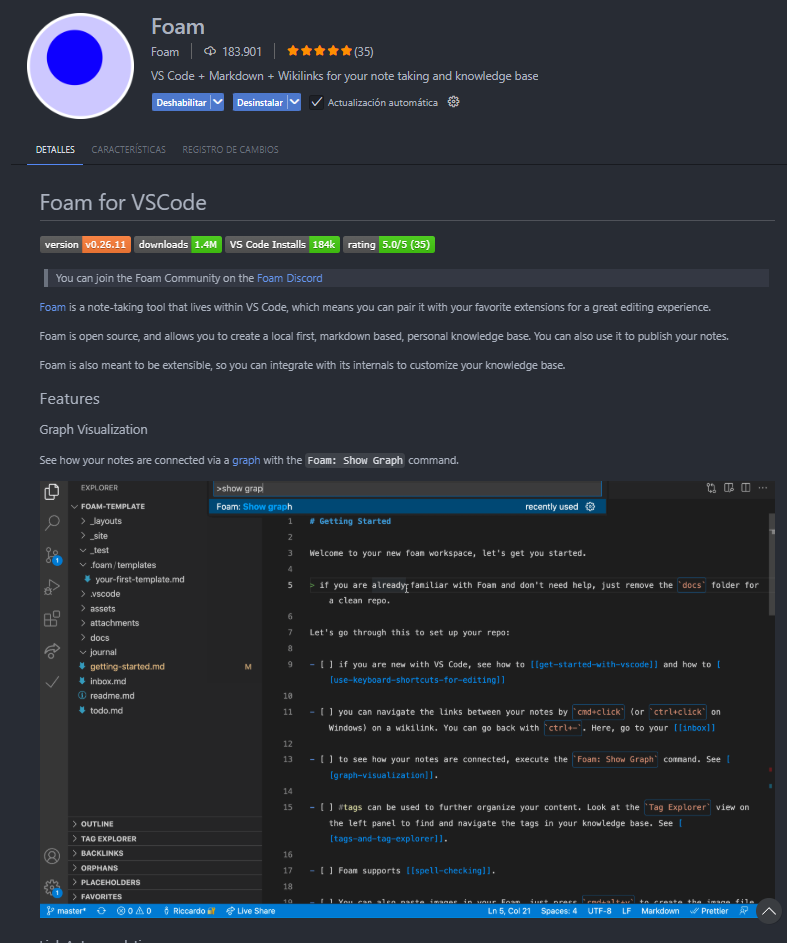The width and height of the screenshot is (787, 943).
Task: Click the five-star rating
Action: [319, 51]
